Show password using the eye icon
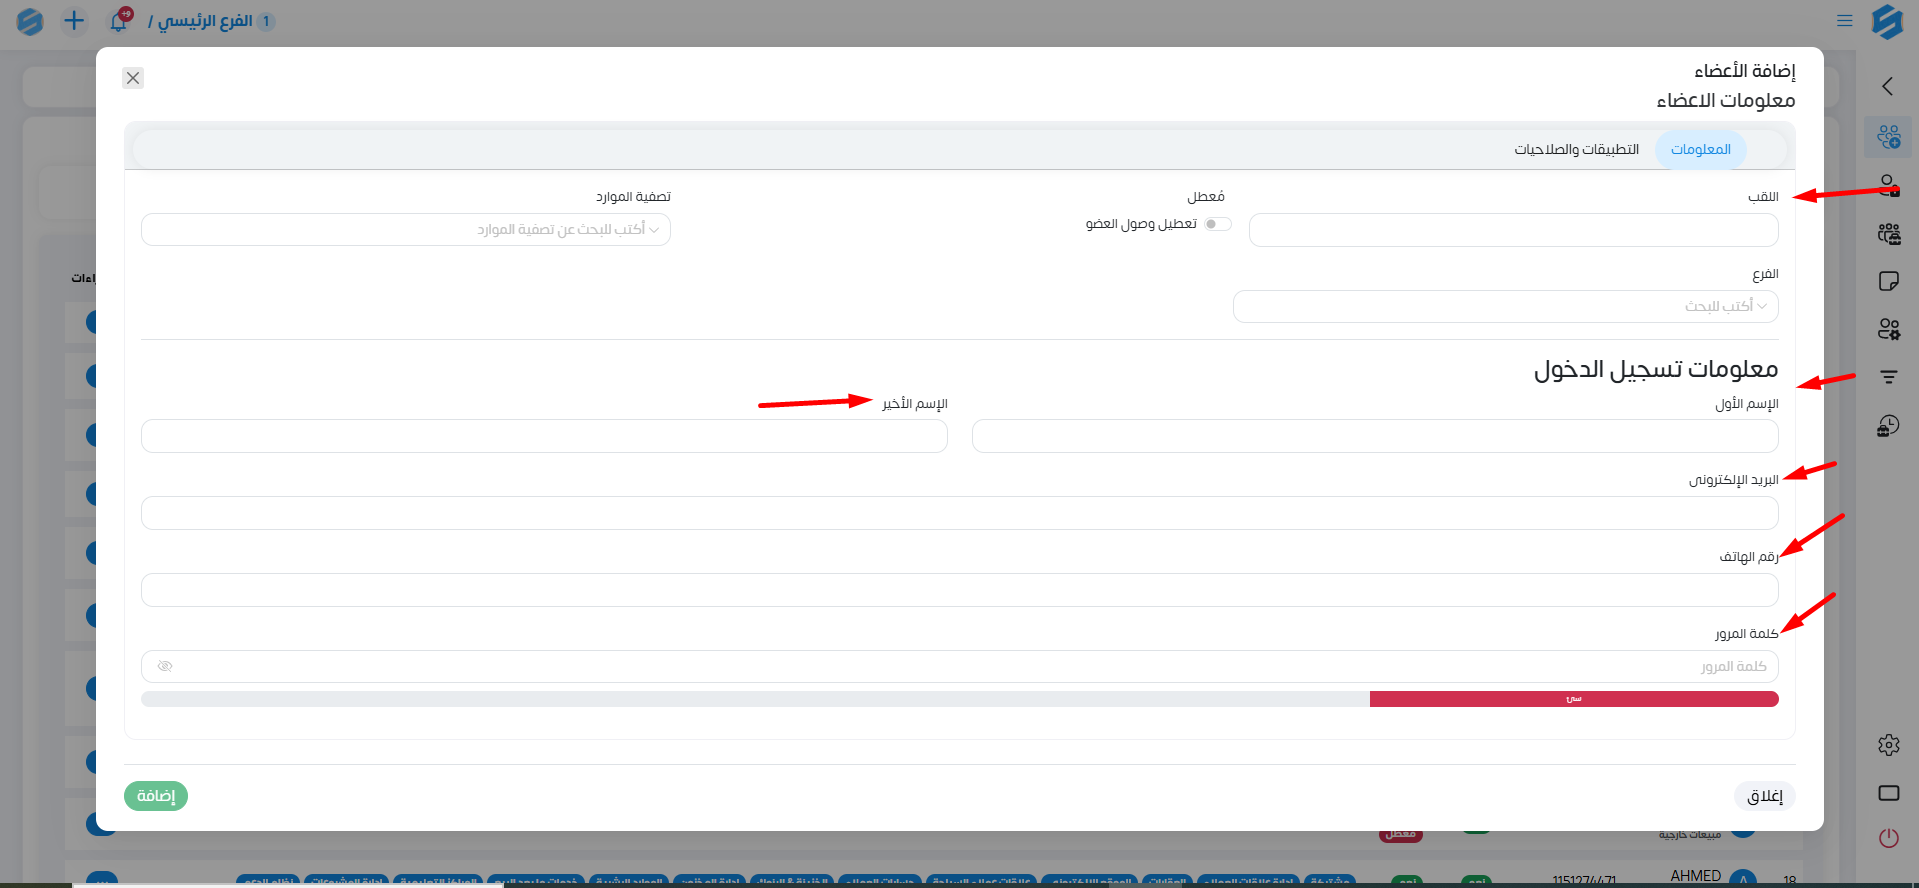1919x888 pixels. [165, 666]
